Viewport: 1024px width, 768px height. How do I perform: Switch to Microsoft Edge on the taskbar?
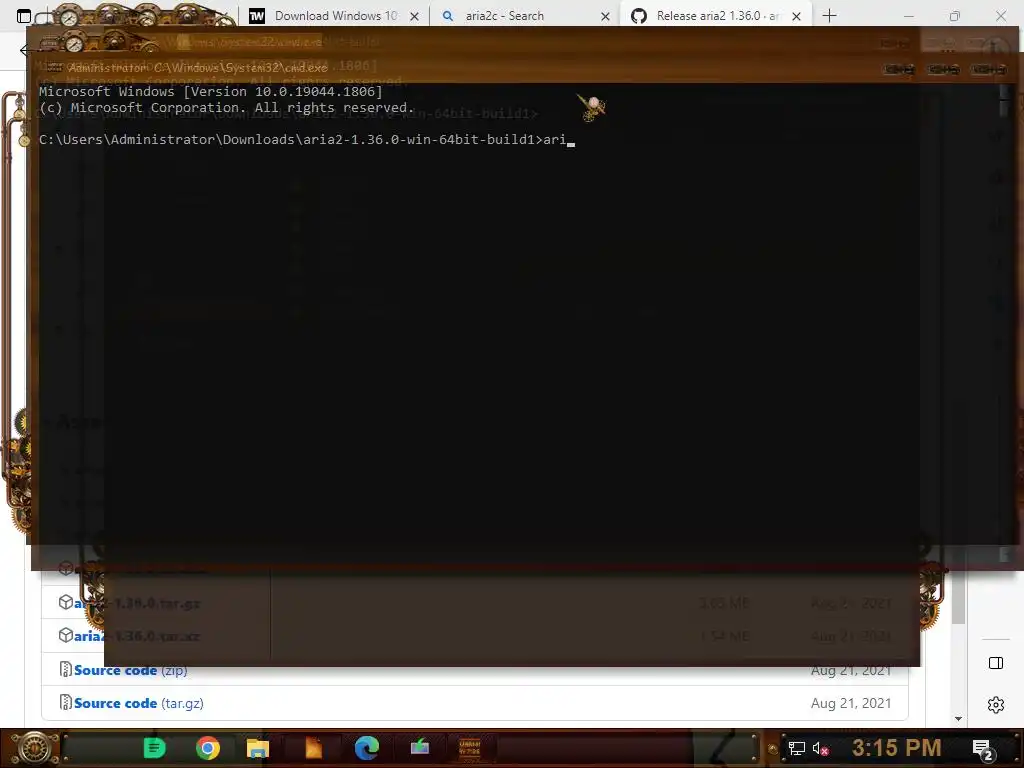tap(367, 748)
